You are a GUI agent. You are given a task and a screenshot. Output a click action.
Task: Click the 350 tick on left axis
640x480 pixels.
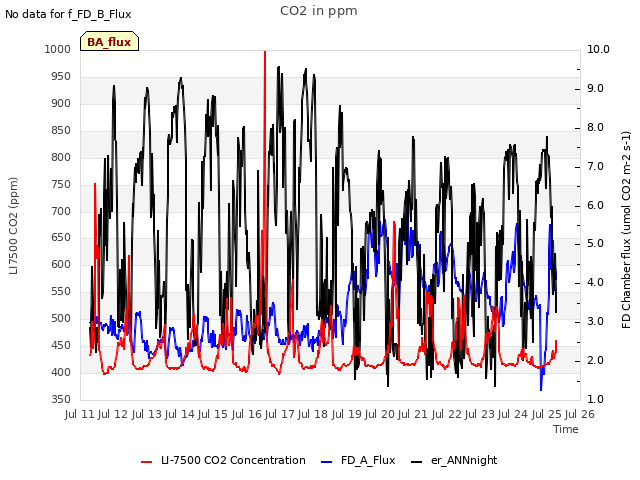[60, 399]
